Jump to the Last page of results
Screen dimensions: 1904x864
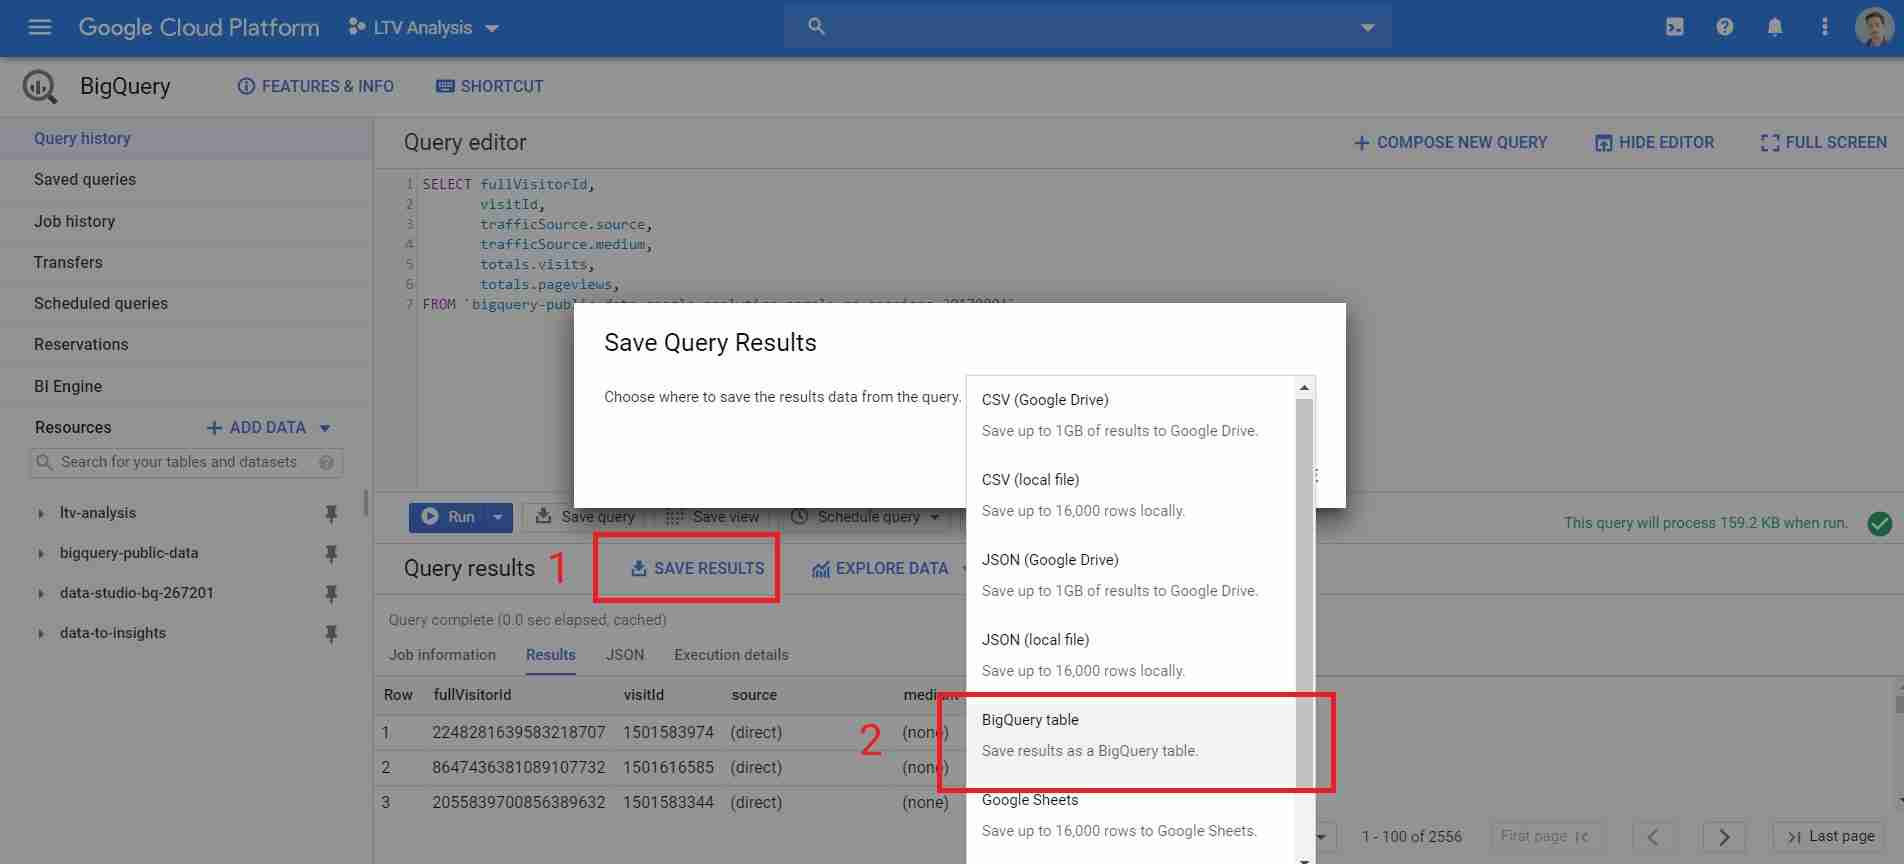coord(1830,836)
